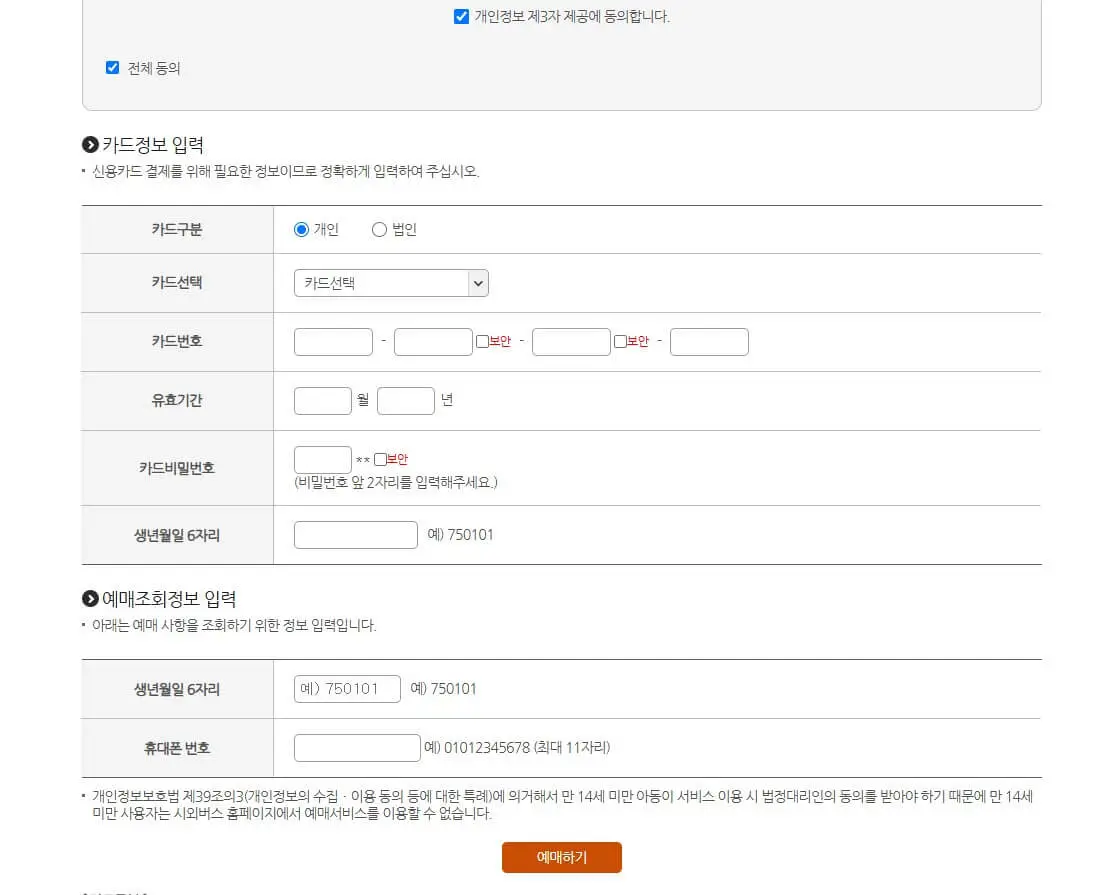Click the 예매하기 button
This screenshot has width=1093, height=895.
562,857
